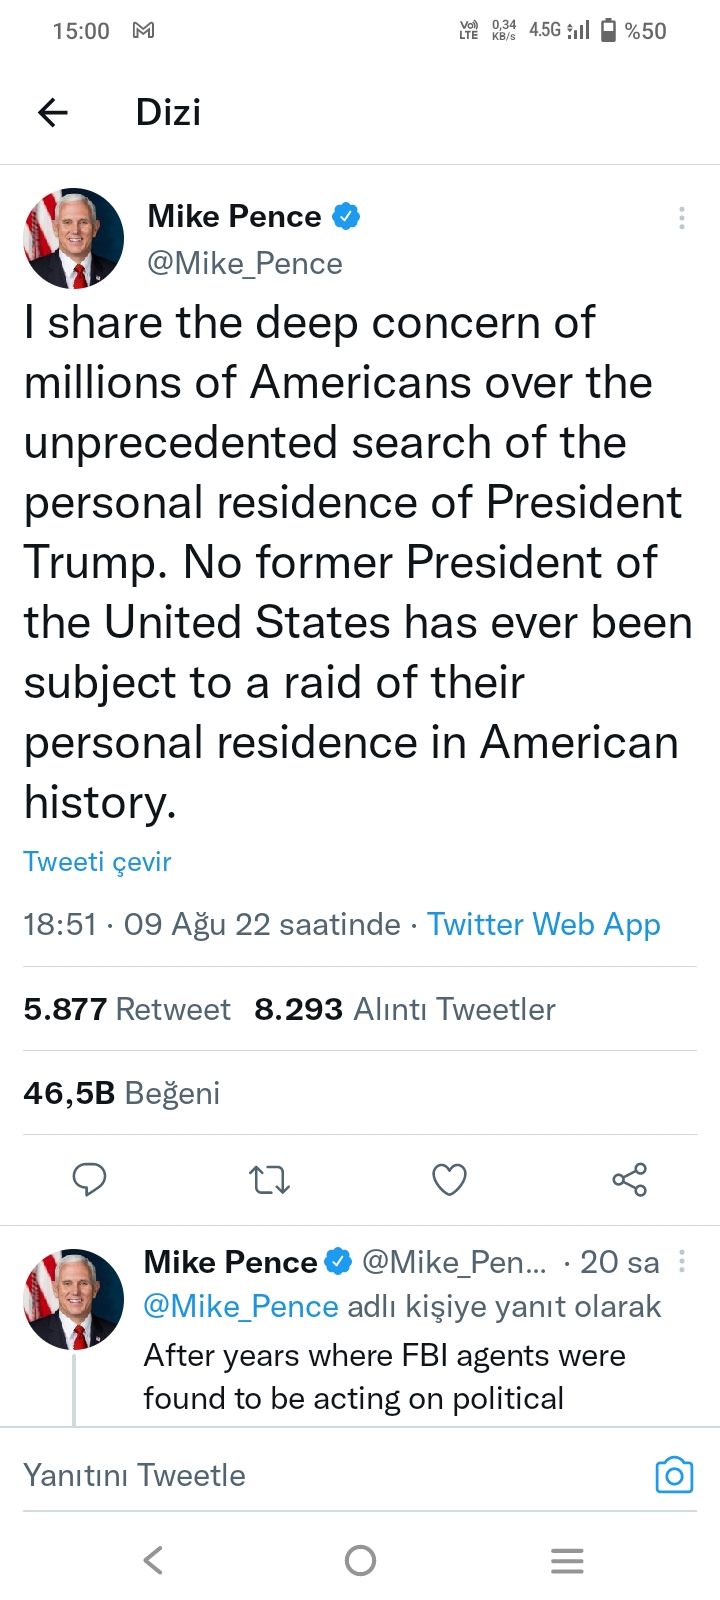
Task: Open the camera icon in reply bar
Action: pos(674,1475)
